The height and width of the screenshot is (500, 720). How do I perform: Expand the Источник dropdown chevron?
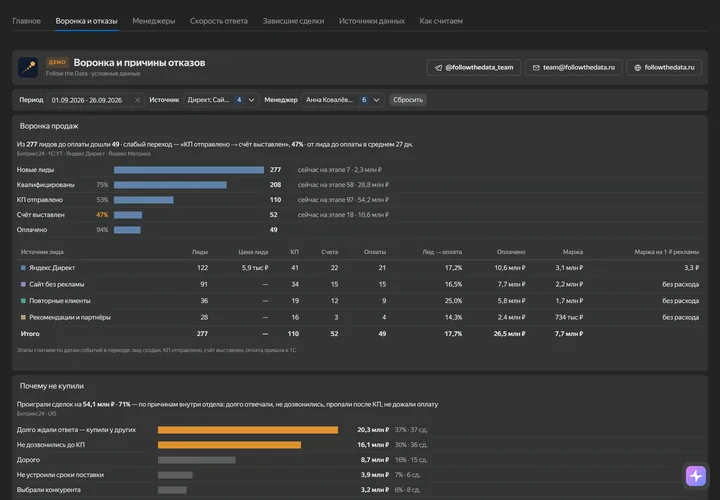pos(251,100)
